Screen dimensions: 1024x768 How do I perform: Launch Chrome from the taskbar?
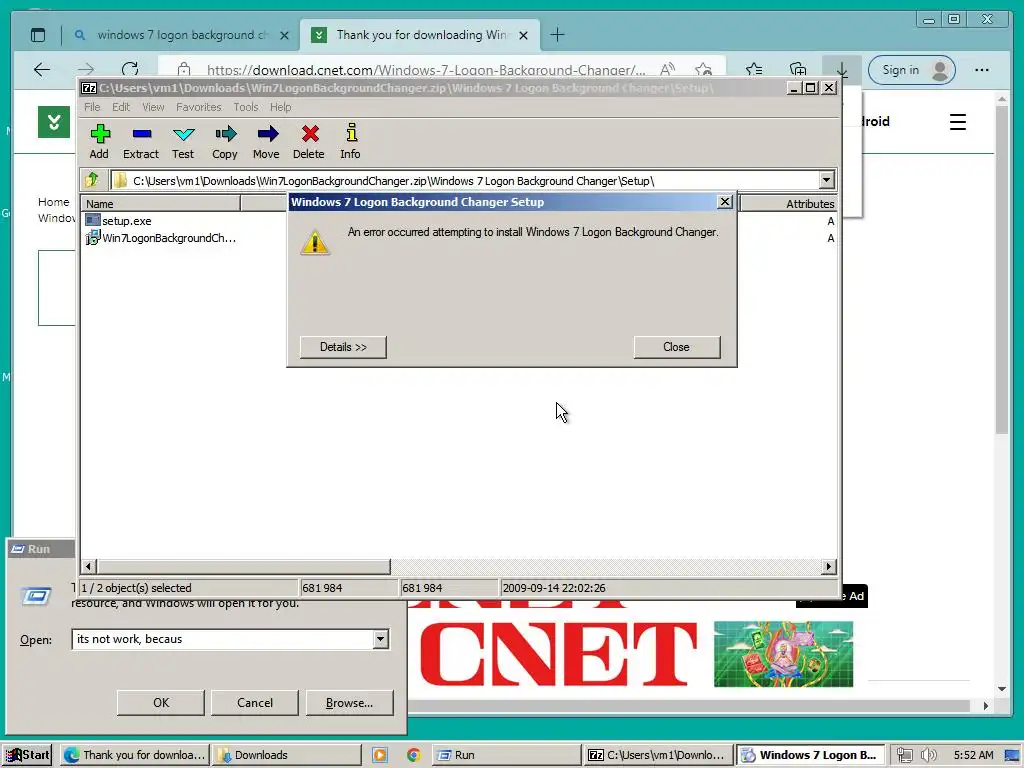413,755
